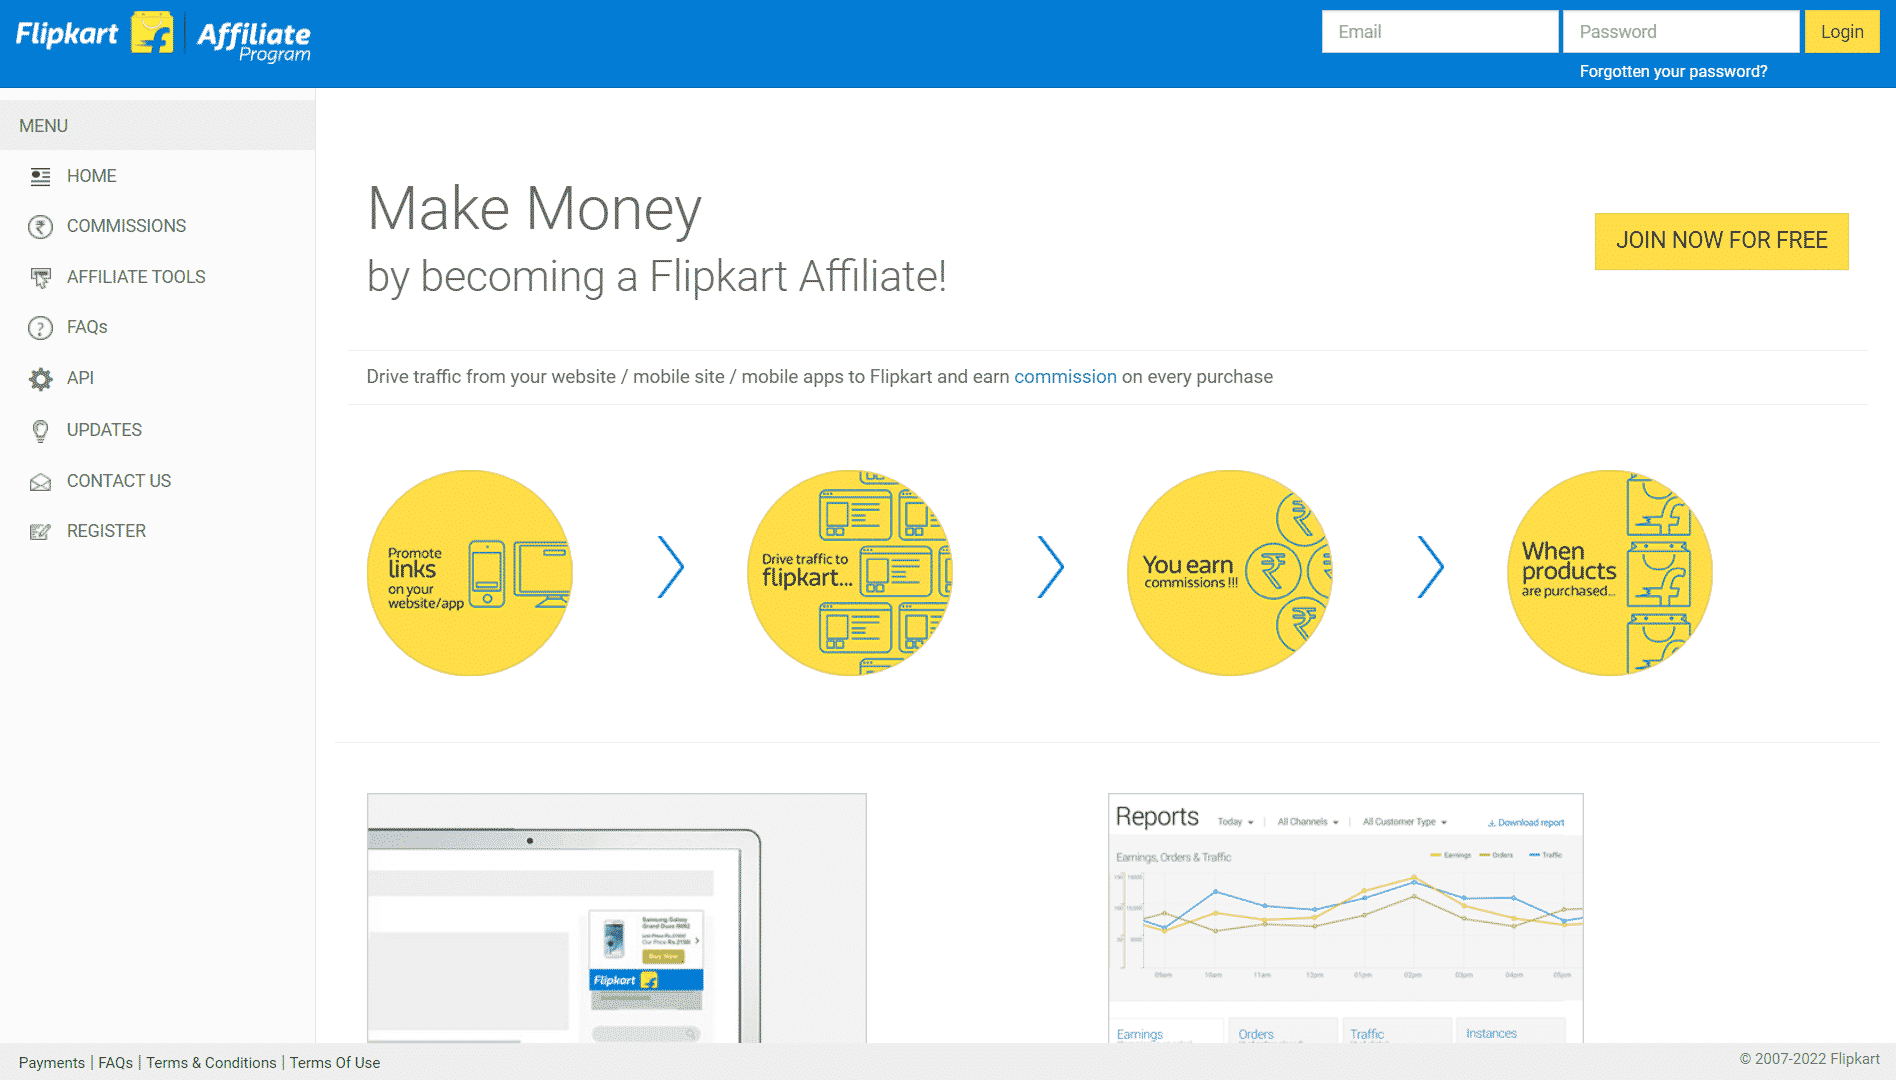The height and width of the screenshot is (1080, 1896).
Task: Click the API gear icon
Action: coord(40,379)
